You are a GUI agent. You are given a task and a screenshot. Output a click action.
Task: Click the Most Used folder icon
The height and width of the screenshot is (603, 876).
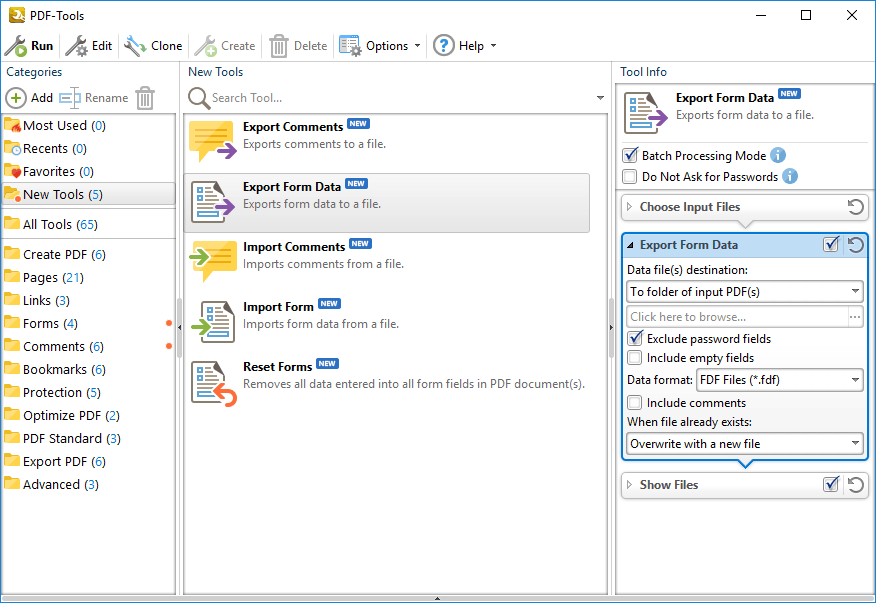pyautogui.click(x=12, y=125)
